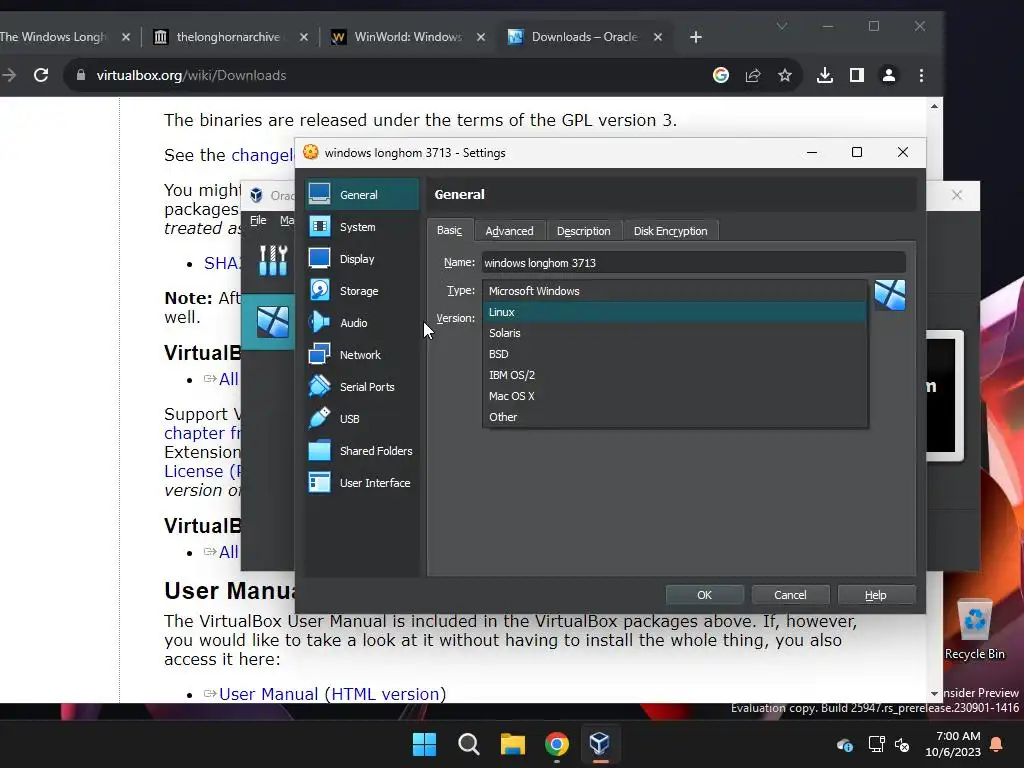Click Cancel in the Settings dialog

(790, 595)
